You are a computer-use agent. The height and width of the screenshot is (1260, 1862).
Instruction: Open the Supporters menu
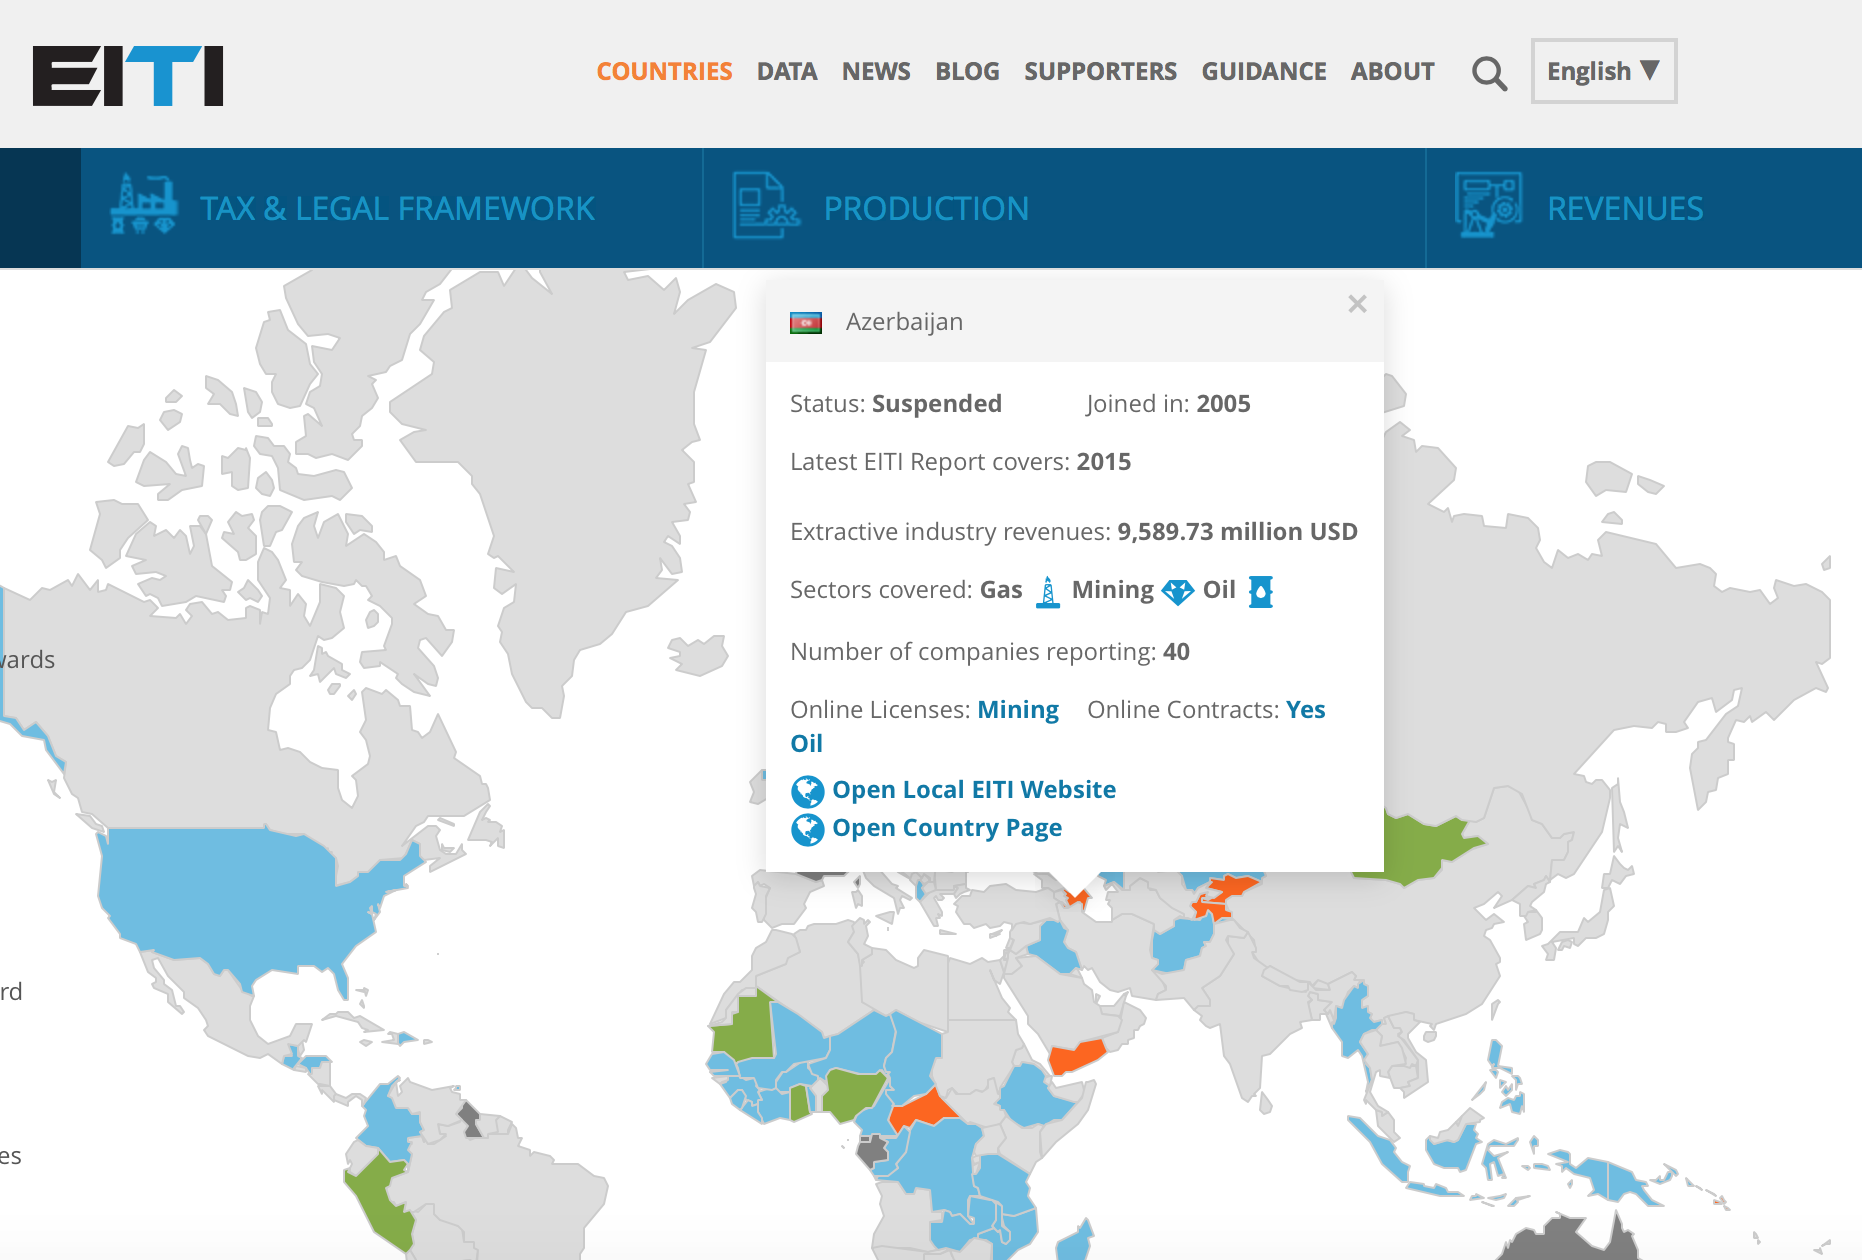pyautogui.click(x=1100, y=71)
